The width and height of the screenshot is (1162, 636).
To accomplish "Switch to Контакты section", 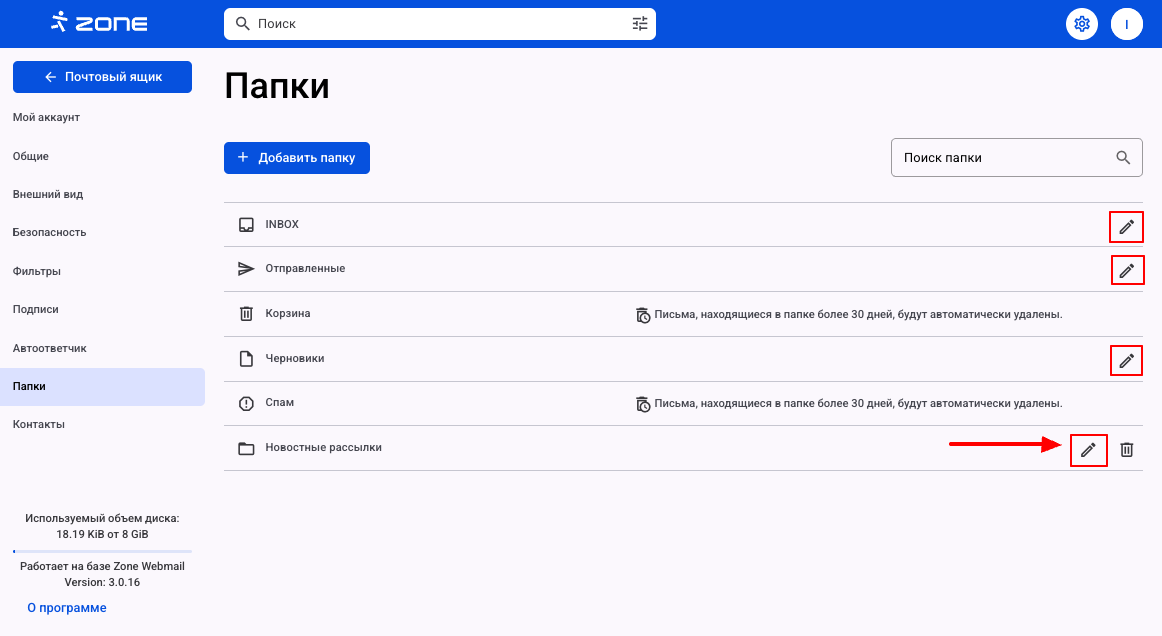I will (x=39, y=424).
